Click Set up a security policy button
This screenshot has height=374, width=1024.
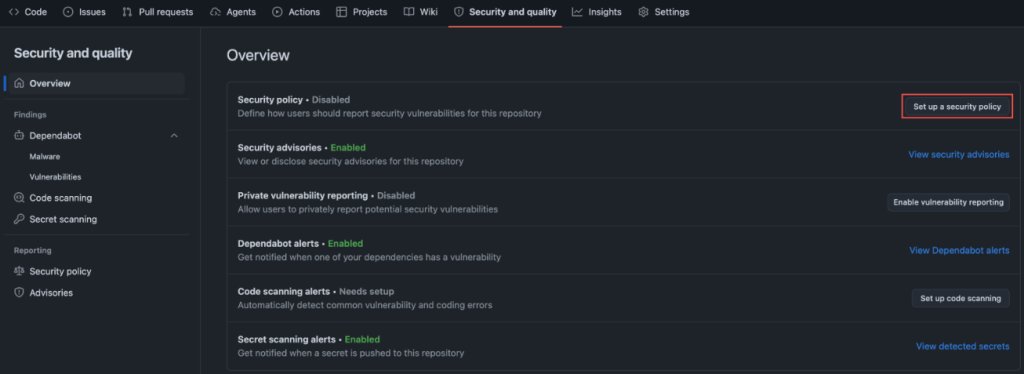pyautogui.click(x=957, y=106)
